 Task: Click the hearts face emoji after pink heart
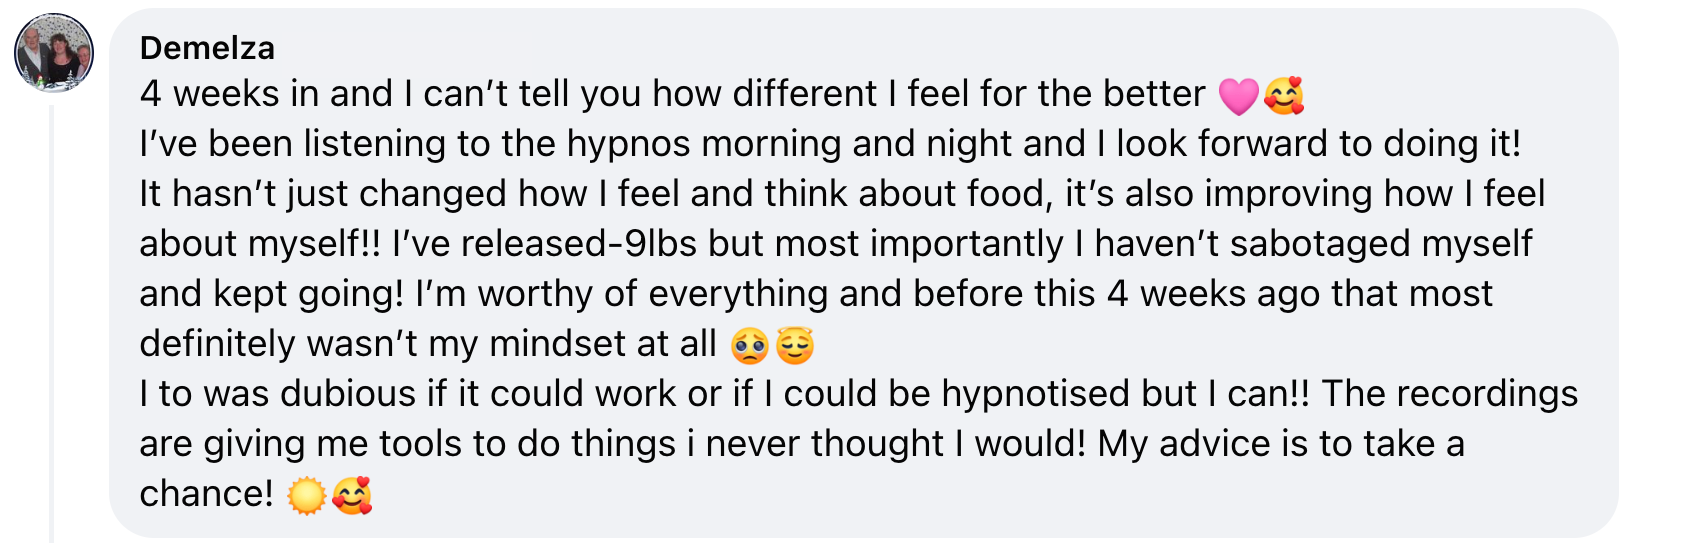pyautogui.click(x=1284, y=95)
